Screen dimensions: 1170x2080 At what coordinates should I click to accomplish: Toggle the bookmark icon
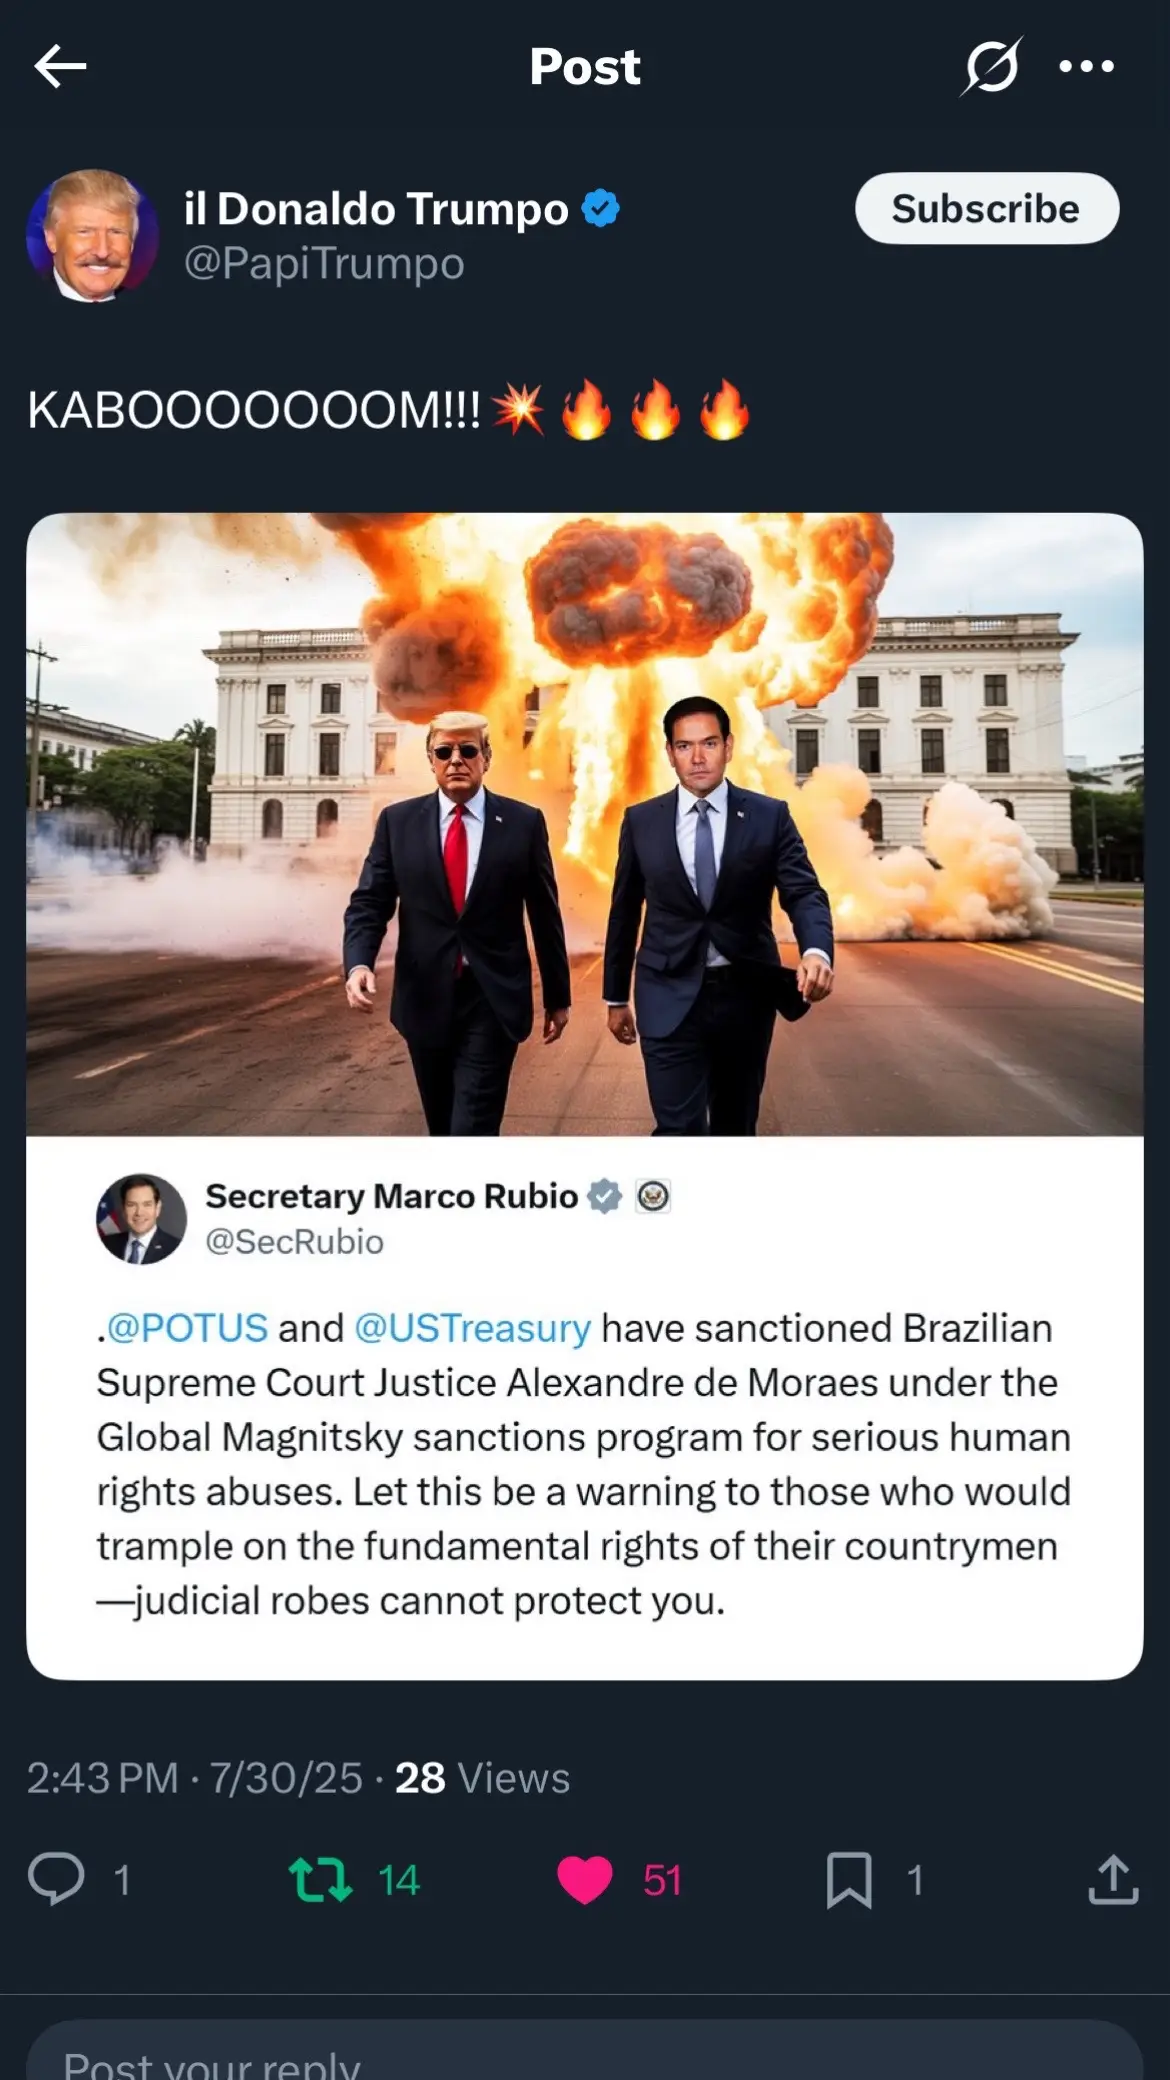tap(849, 1880)
